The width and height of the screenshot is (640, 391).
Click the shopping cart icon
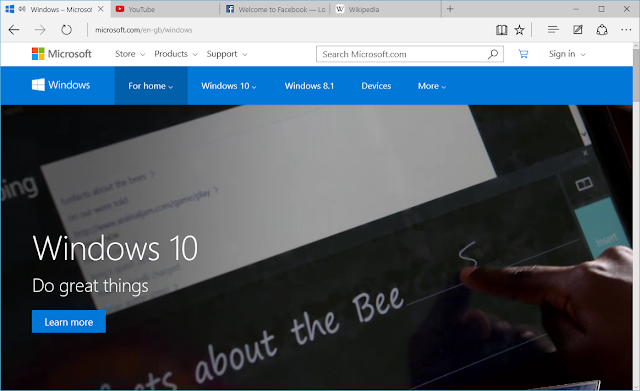point(523,54)
